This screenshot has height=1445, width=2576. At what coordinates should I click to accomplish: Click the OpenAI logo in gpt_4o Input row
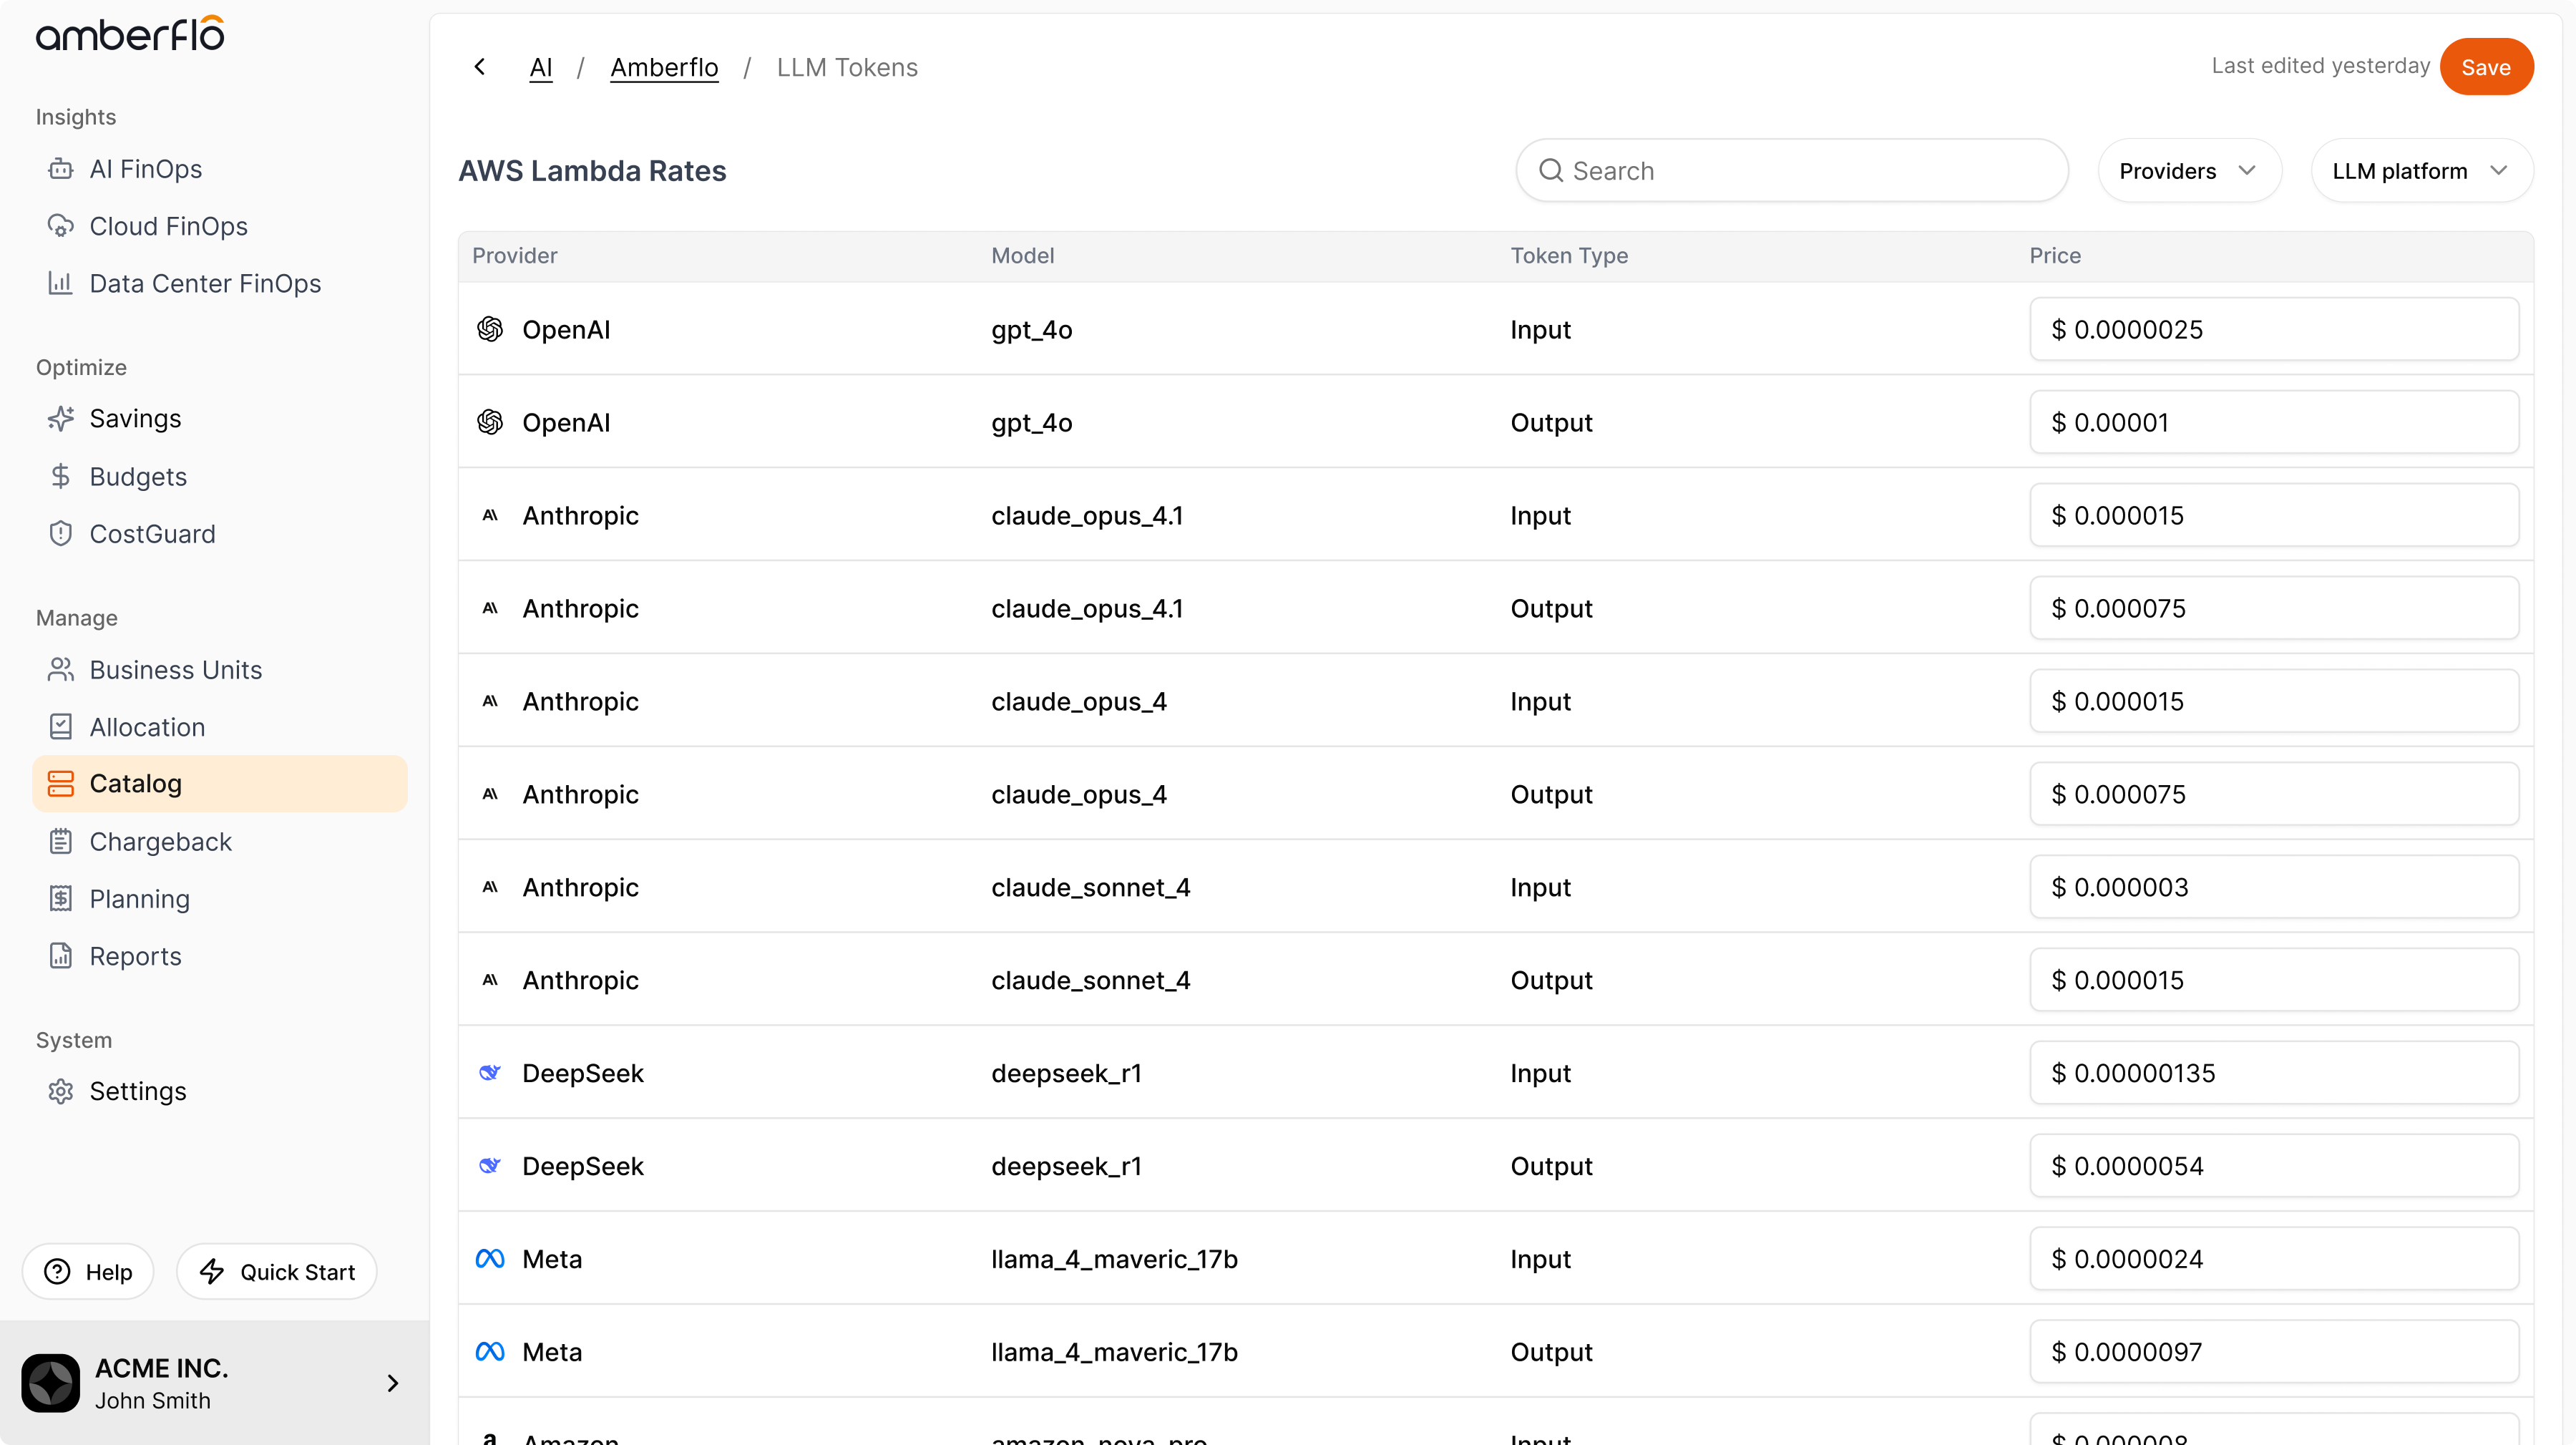coord(490,329)
